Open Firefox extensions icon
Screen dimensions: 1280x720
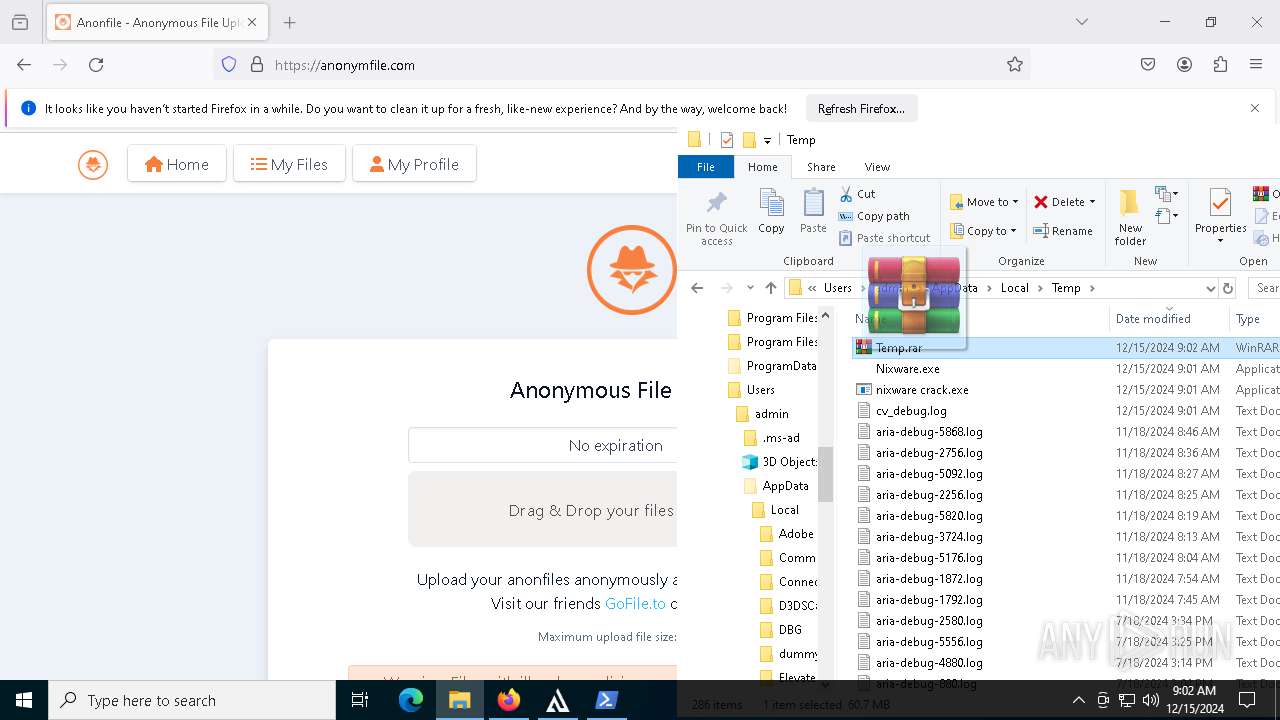coord(1220,65)
